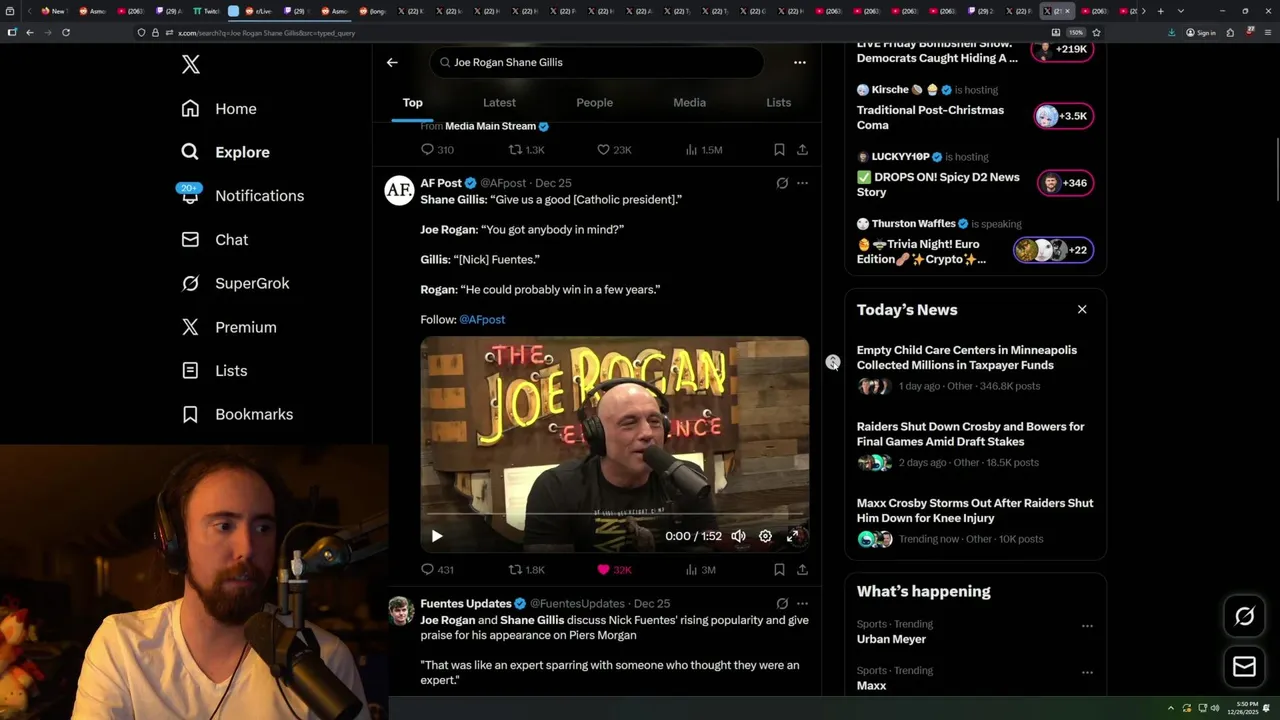
Task: Open AF Post profile avatar
Action: [x=399, y=190]
